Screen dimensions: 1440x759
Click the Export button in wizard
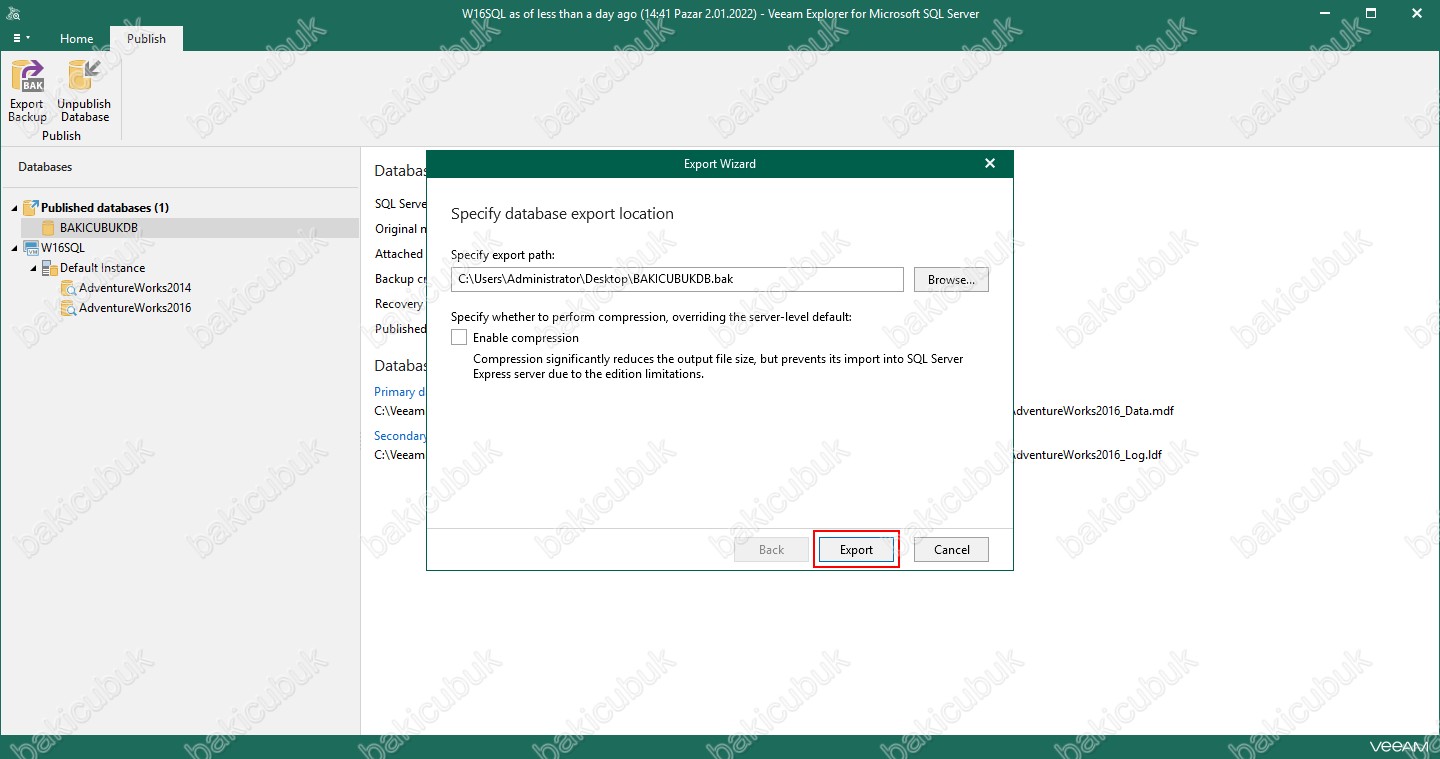coord(856,549)
